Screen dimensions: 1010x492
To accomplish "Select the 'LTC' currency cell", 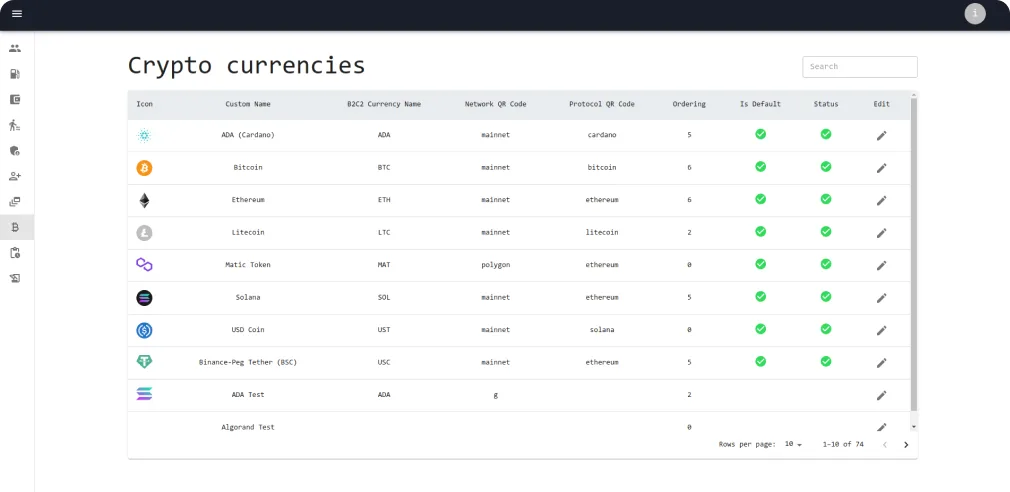I will click(384, 232).
